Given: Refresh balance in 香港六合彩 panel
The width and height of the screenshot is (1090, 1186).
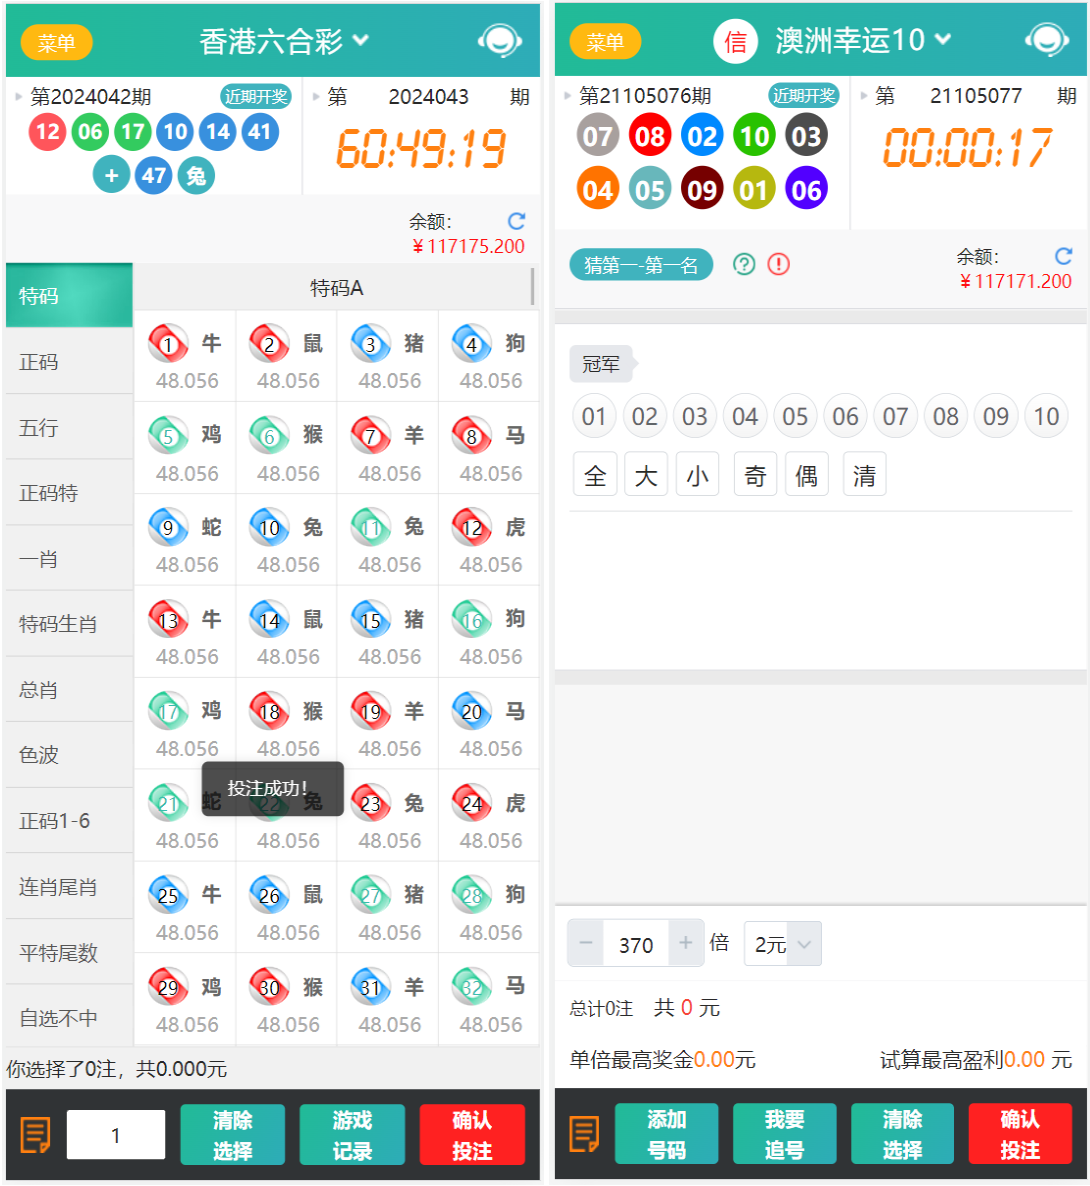Looking at the screenshot, I should [516, 221].
